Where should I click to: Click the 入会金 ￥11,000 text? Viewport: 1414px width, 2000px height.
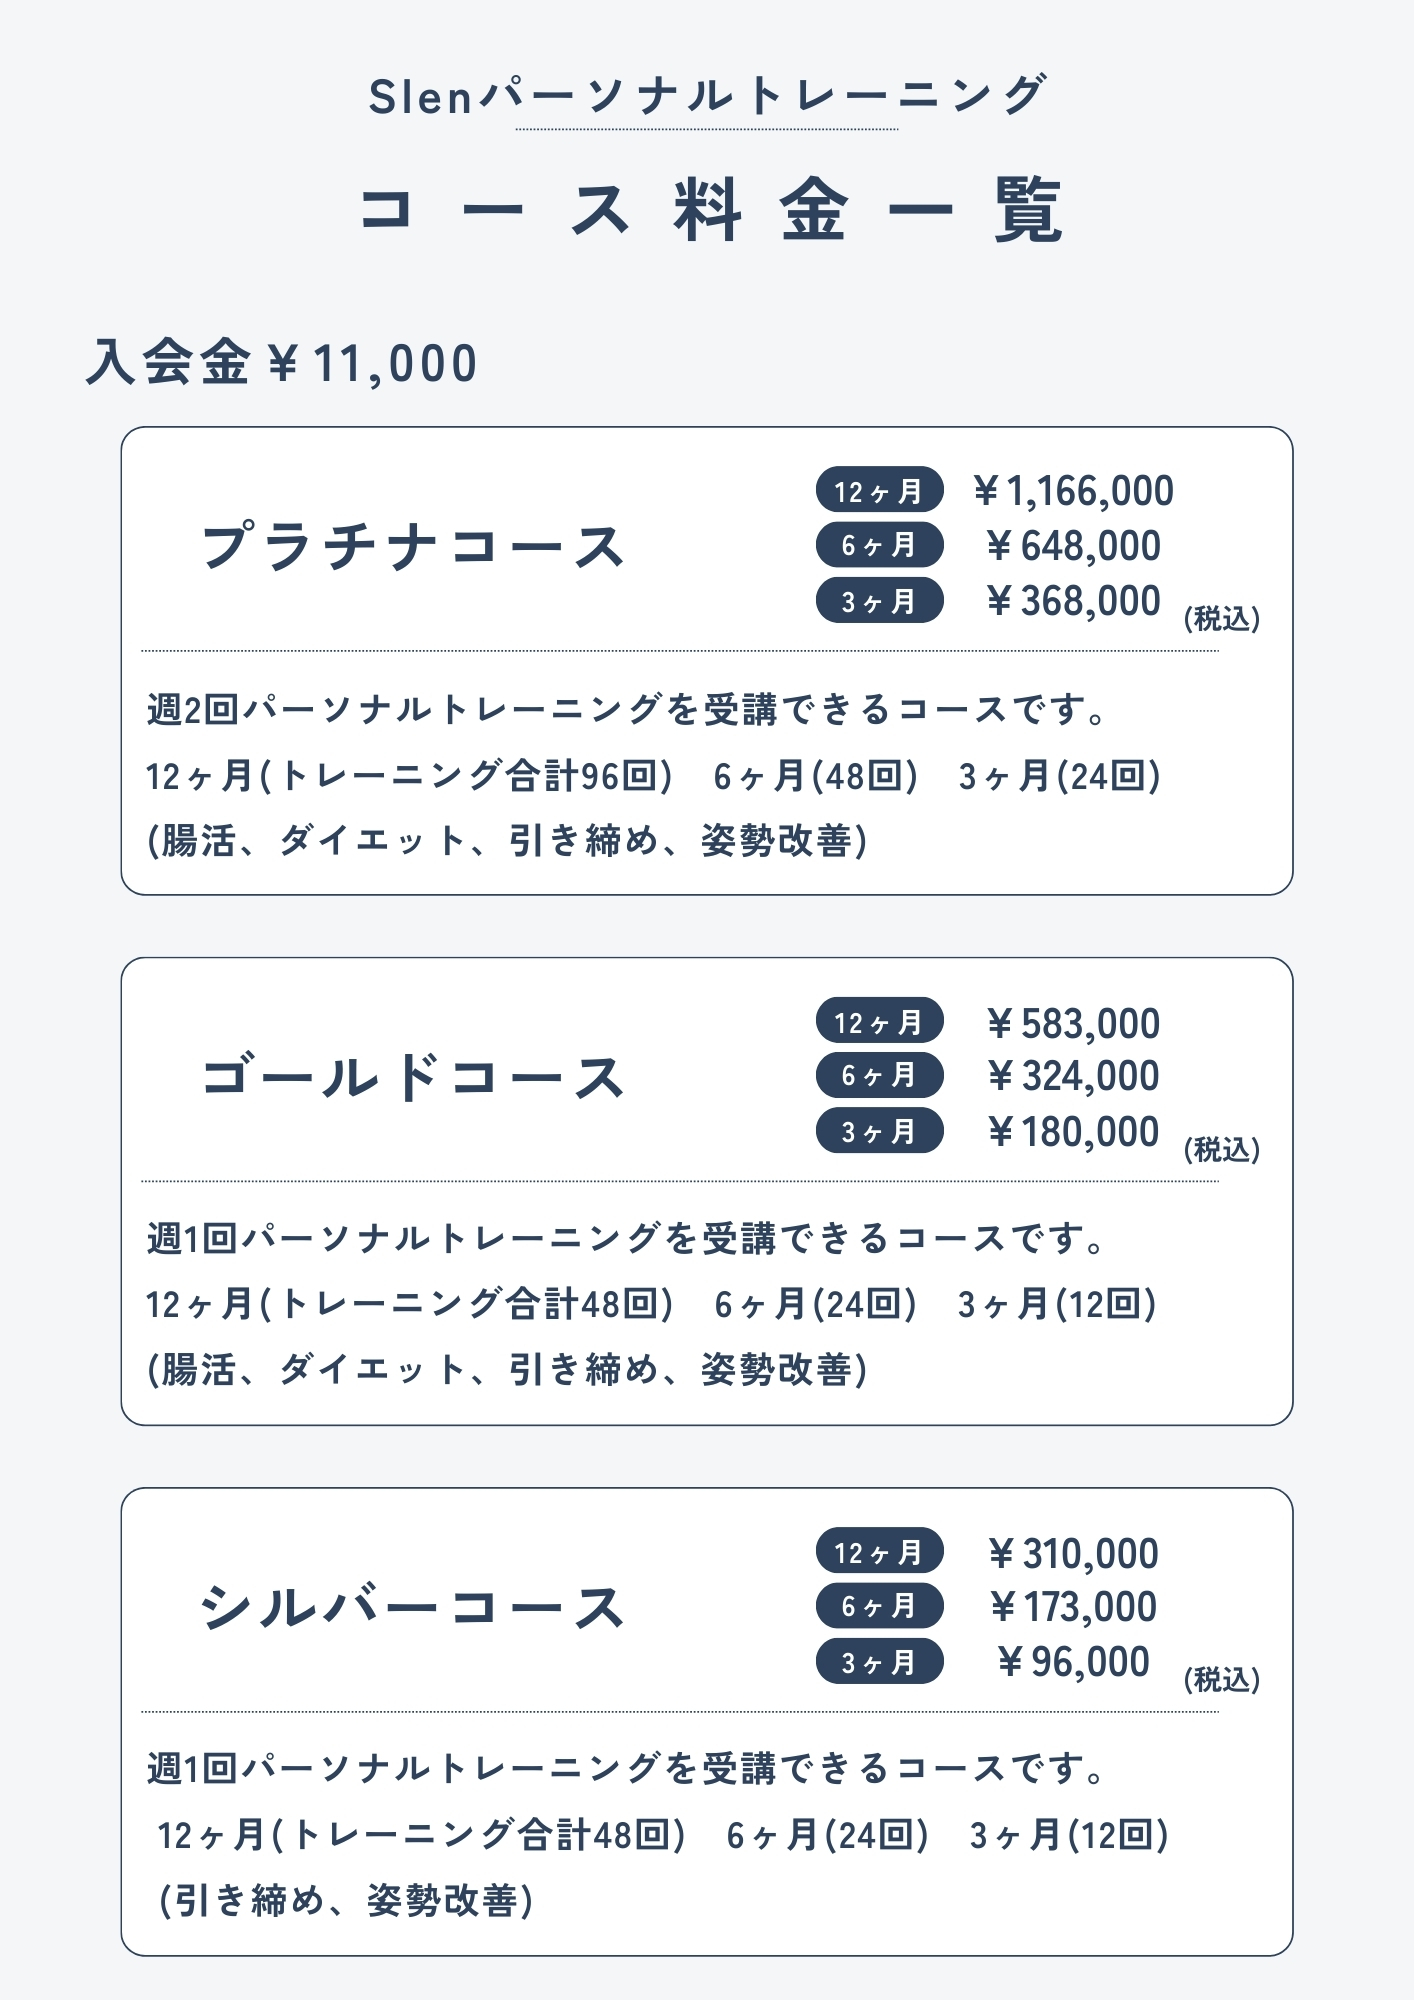[x=282, y=363]
